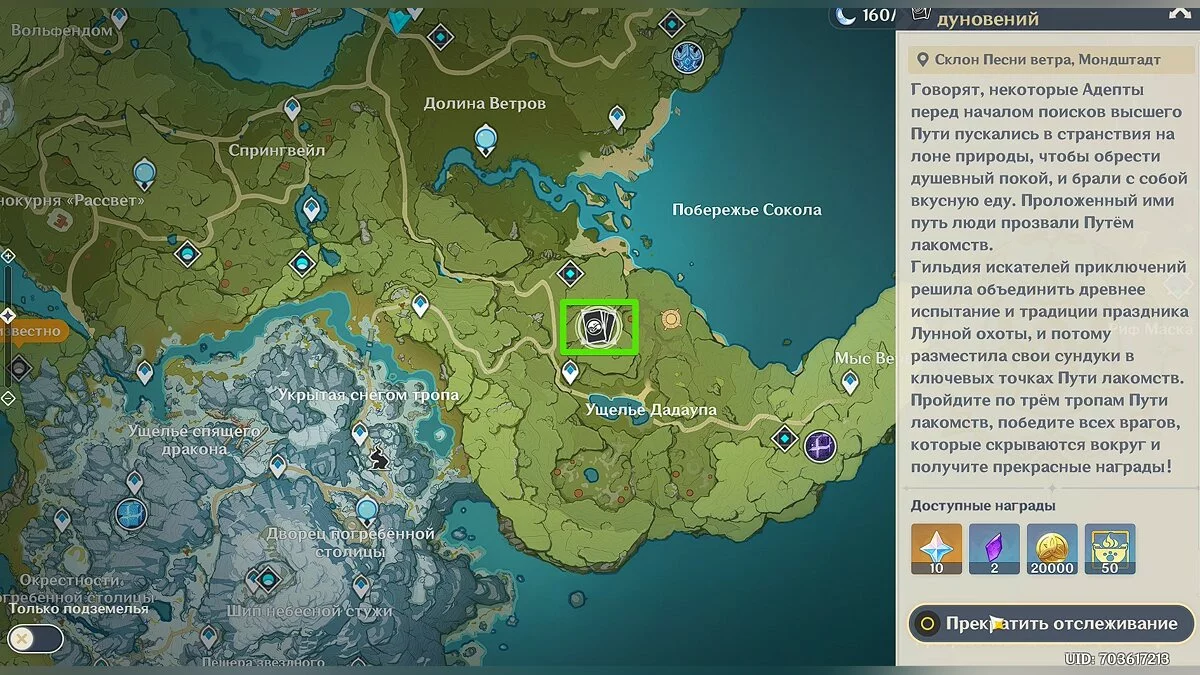Click the UID: 703617213 text

click(x=1116, y=659)
